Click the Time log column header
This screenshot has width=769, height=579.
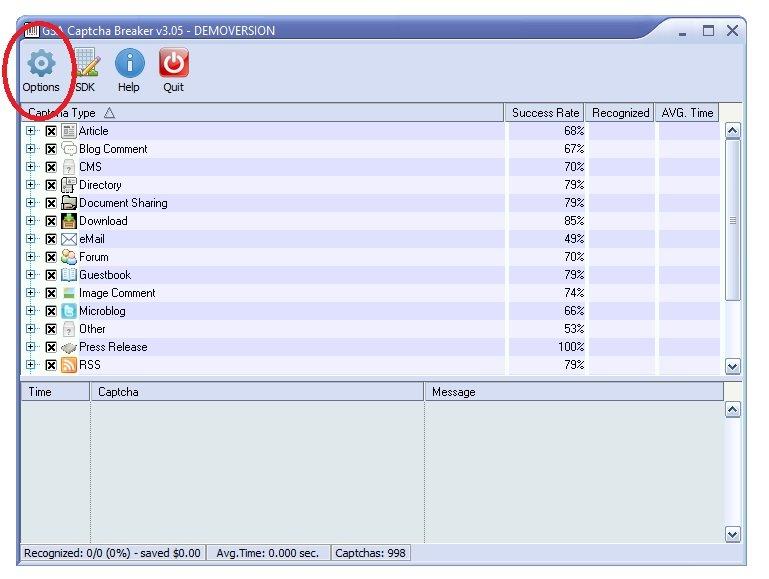[56, 392]
